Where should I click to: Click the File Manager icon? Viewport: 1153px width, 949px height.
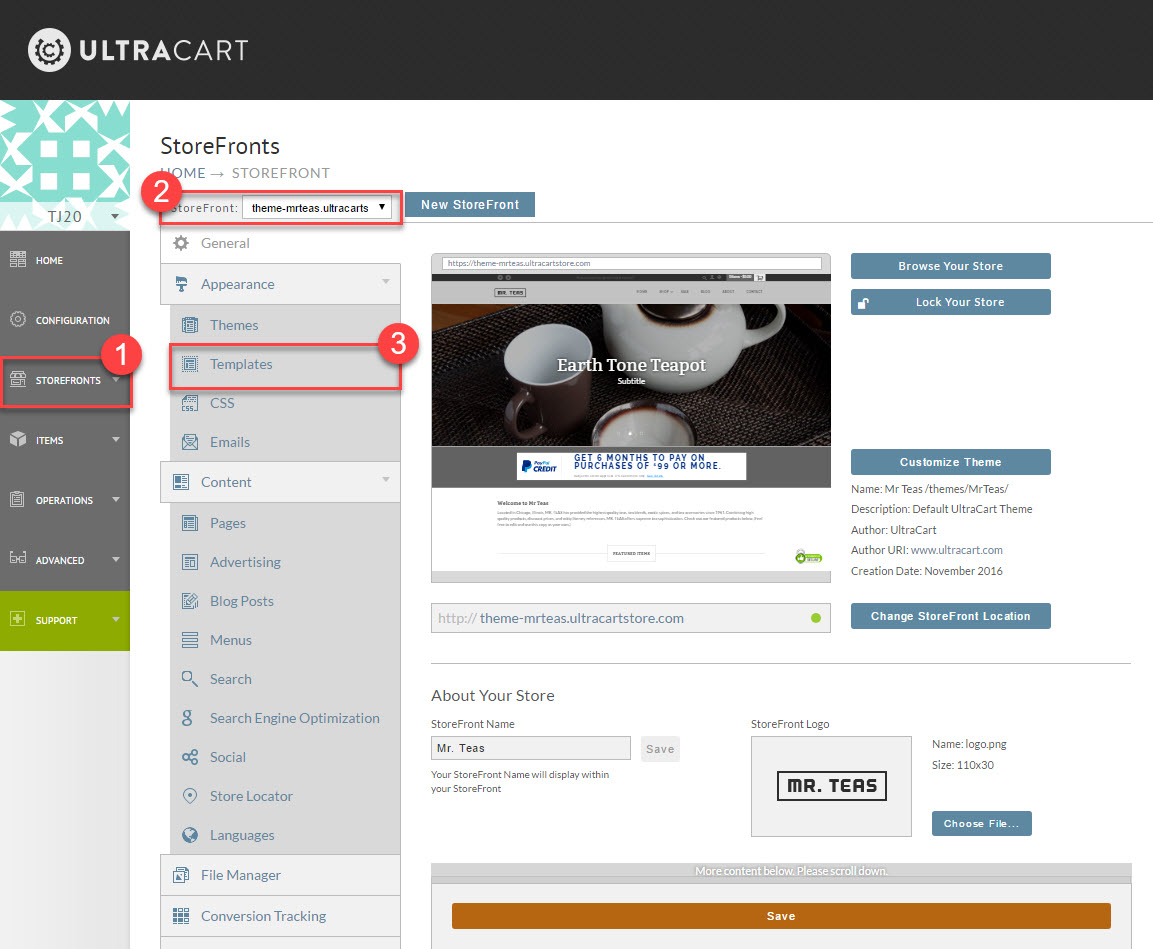(x=181, y=875)
